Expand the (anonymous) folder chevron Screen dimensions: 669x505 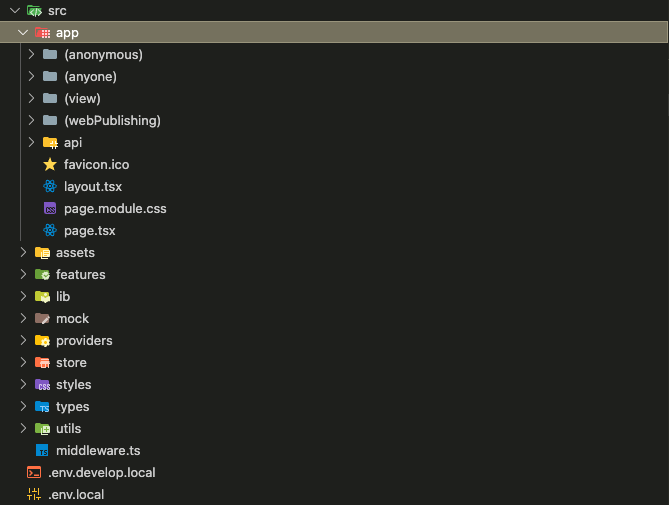[31, 54]
